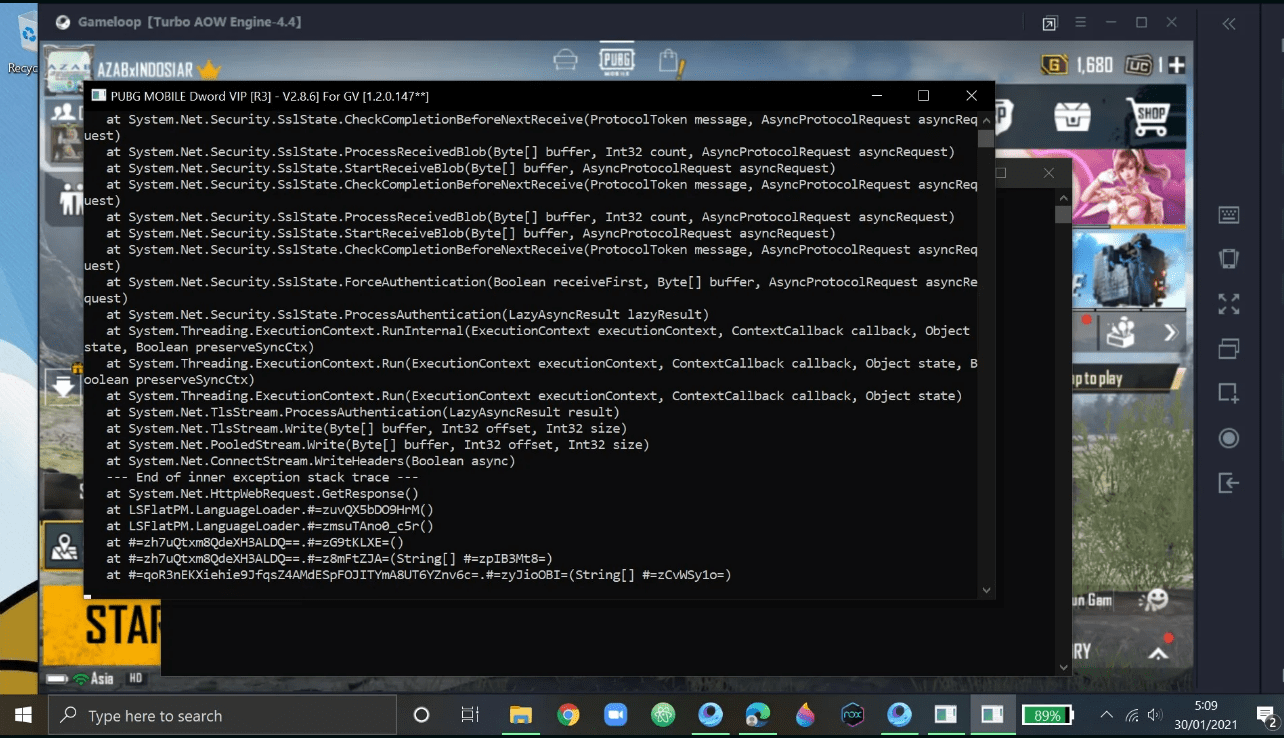
Task: Open Gameloop multi-window icon
Action: coord(1229,349)
